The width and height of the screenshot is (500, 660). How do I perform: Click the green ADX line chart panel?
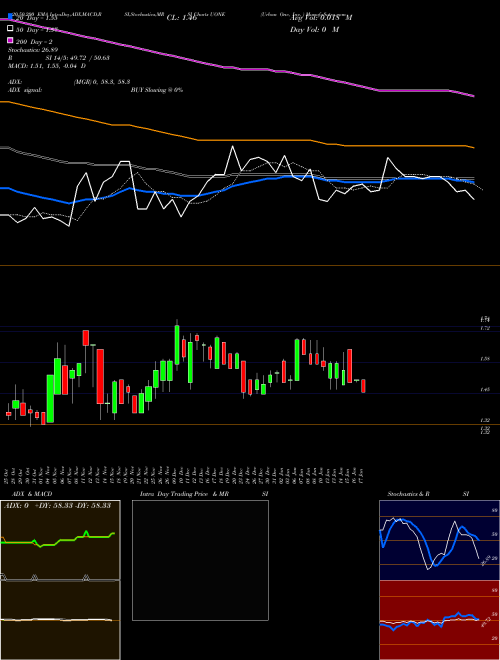(60, 540)
